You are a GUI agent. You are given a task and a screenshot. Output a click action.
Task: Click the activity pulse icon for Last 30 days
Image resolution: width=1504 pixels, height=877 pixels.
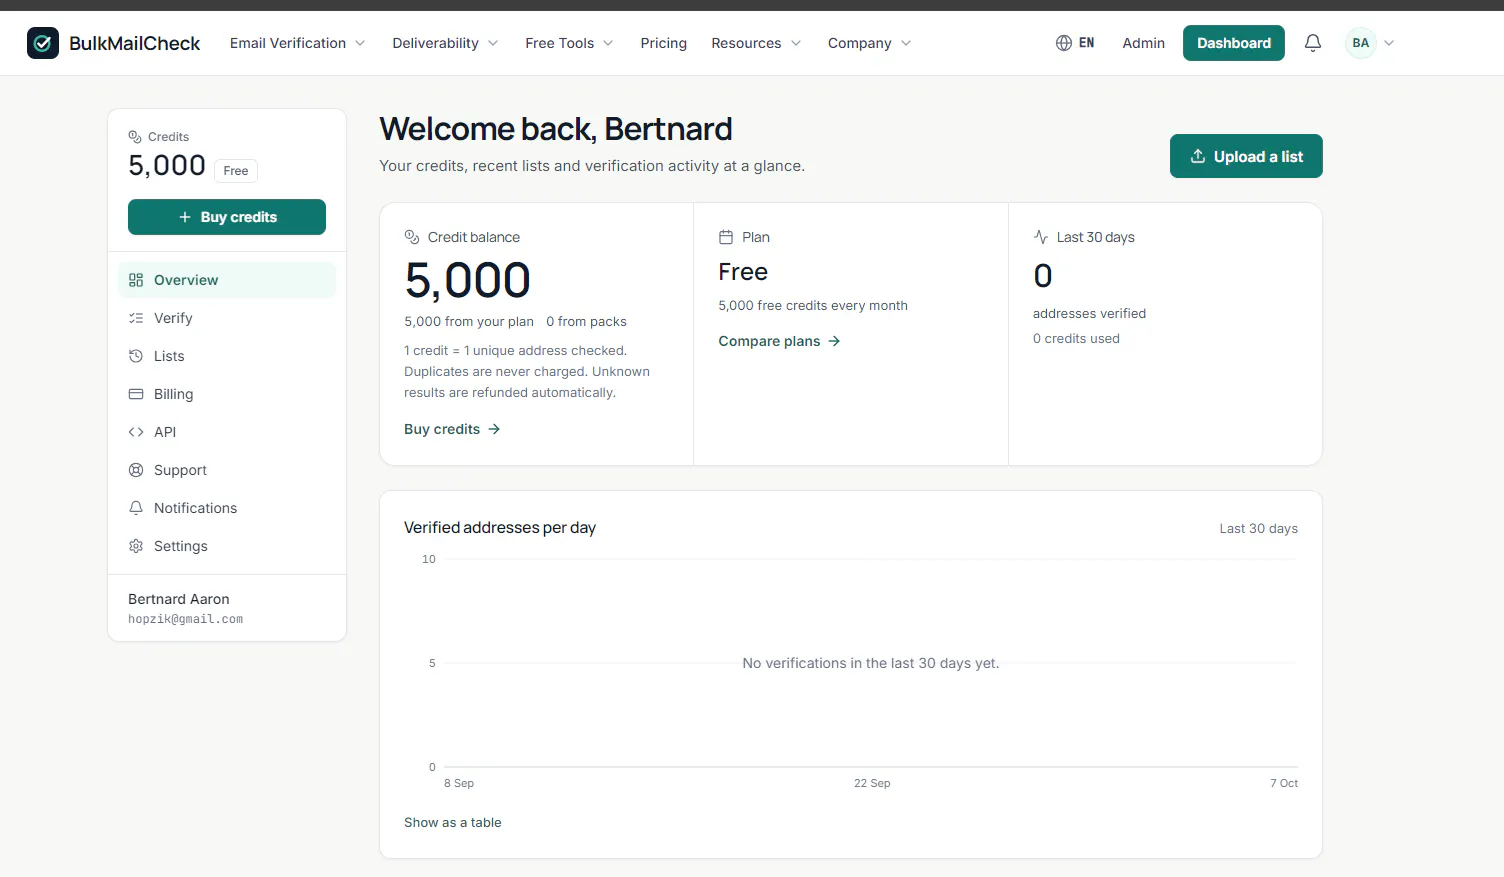tap(1041, 237)
